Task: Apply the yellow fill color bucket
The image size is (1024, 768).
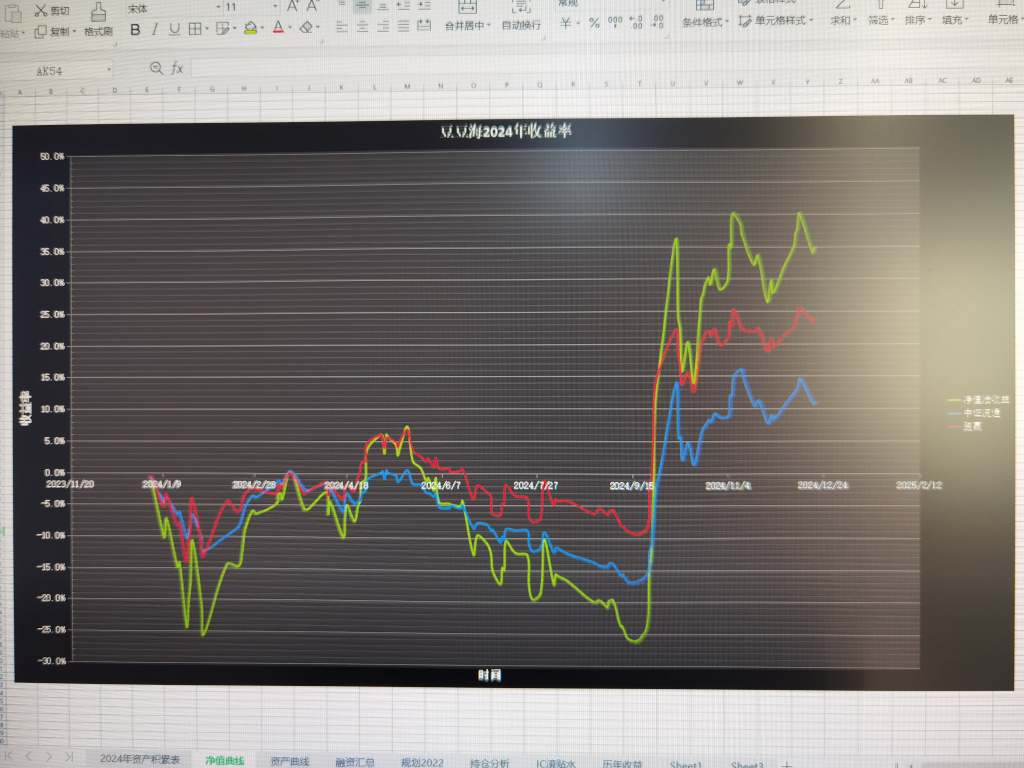Action: (250, 28)
